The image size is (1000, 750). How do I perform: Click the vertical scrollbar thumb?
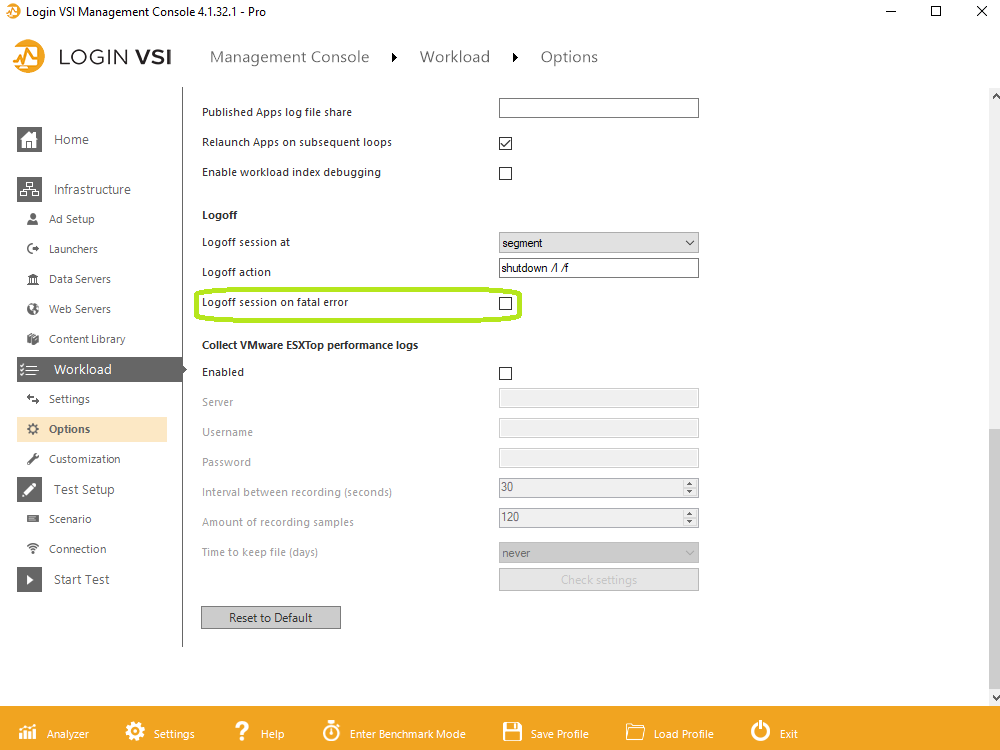point(995,558)
